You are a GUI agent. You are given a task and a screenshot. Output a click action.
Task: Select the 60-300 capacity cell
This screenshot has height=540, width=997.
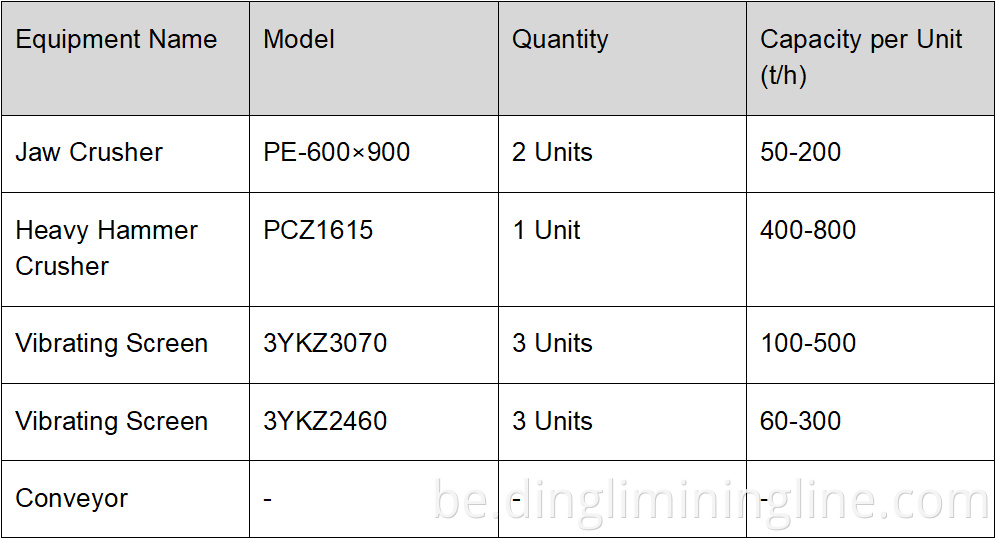click(x=800, y=421)
